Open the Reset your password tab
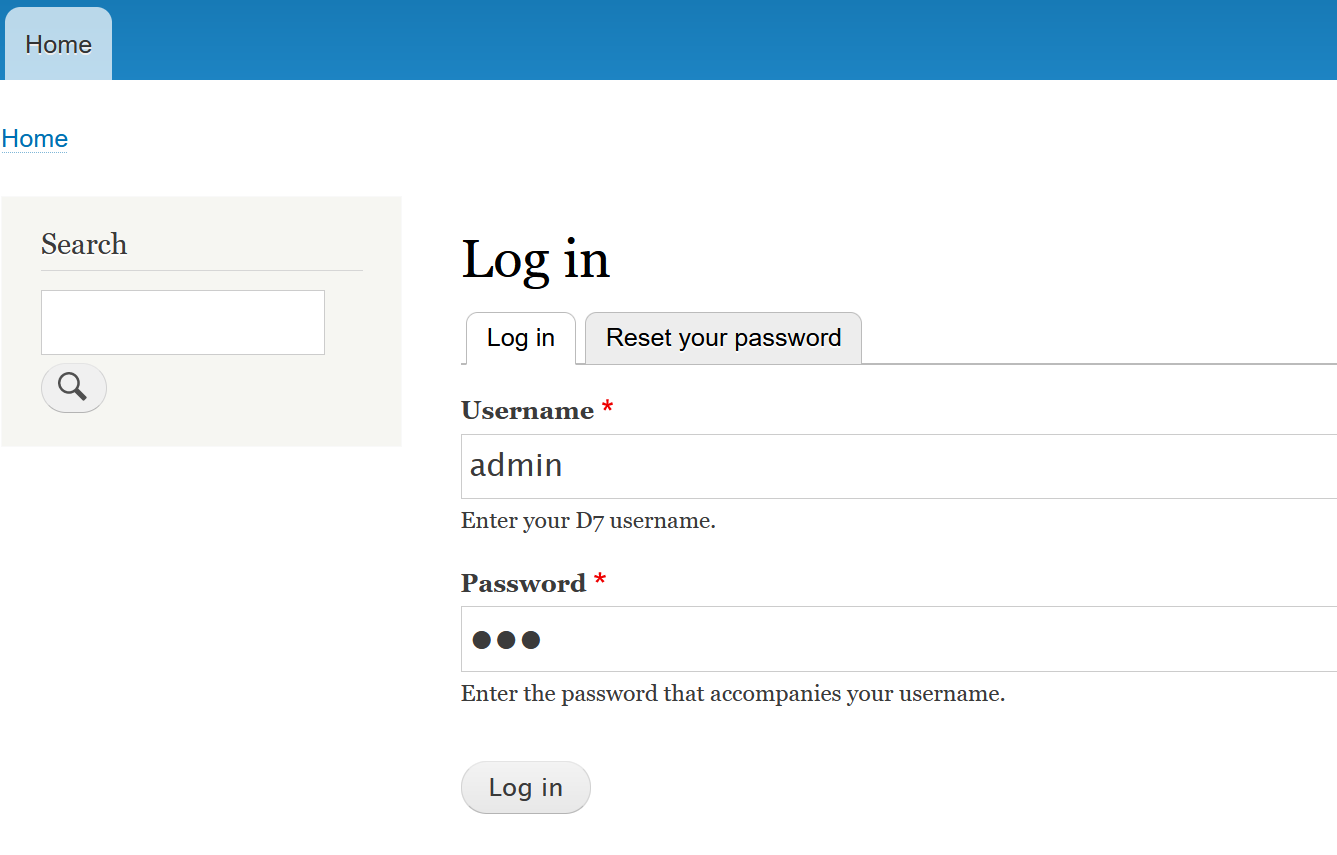 tap(723, 338)
